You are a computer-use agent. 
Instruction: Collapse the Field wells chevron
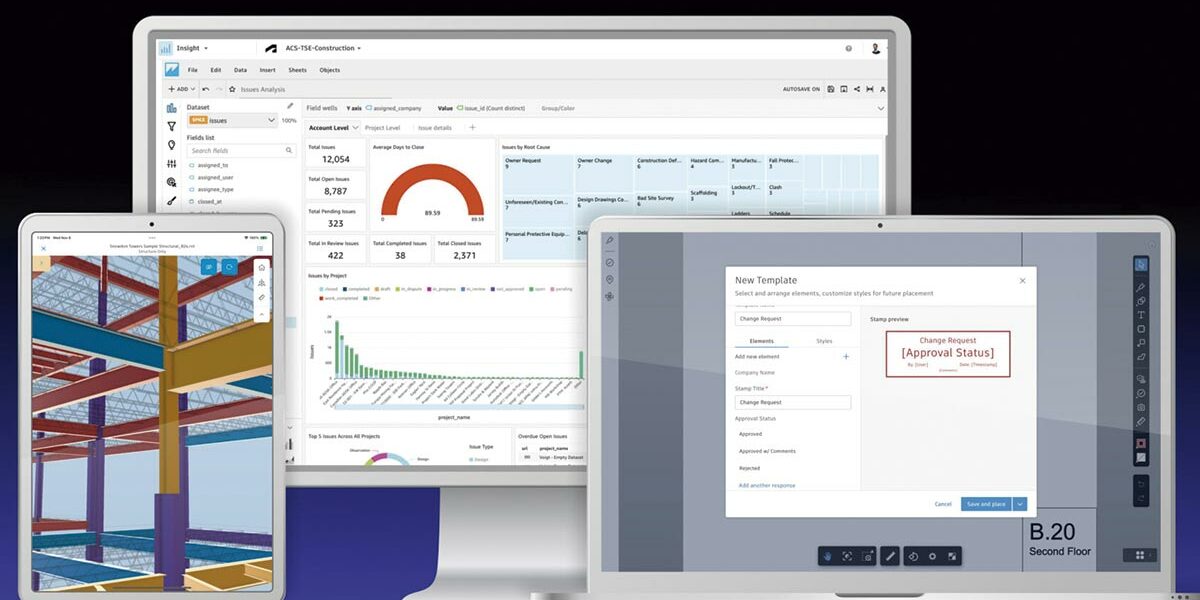pyautogui.click(x=881, y=108)
